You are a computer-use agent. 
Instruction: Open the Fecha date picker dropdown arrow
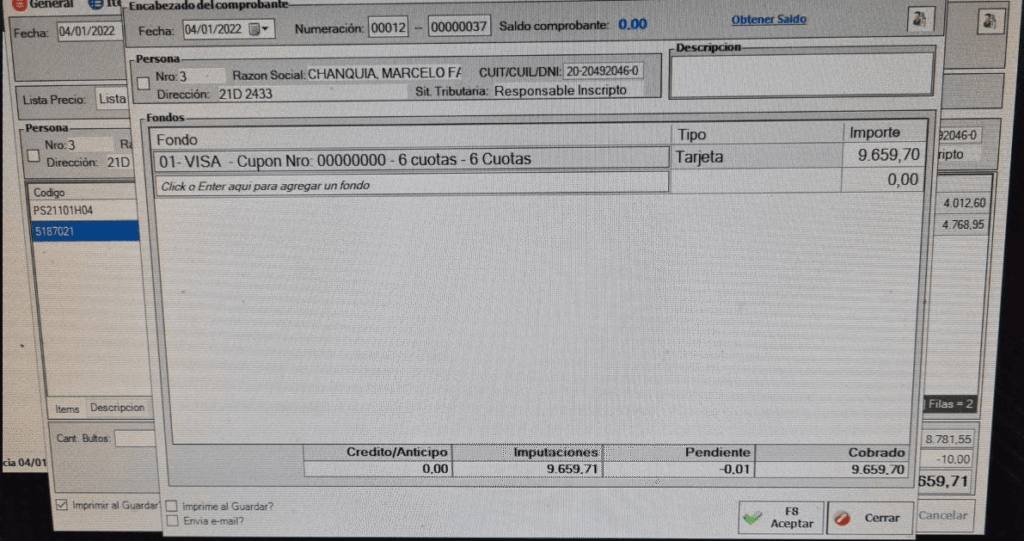[x=266, y=29]
